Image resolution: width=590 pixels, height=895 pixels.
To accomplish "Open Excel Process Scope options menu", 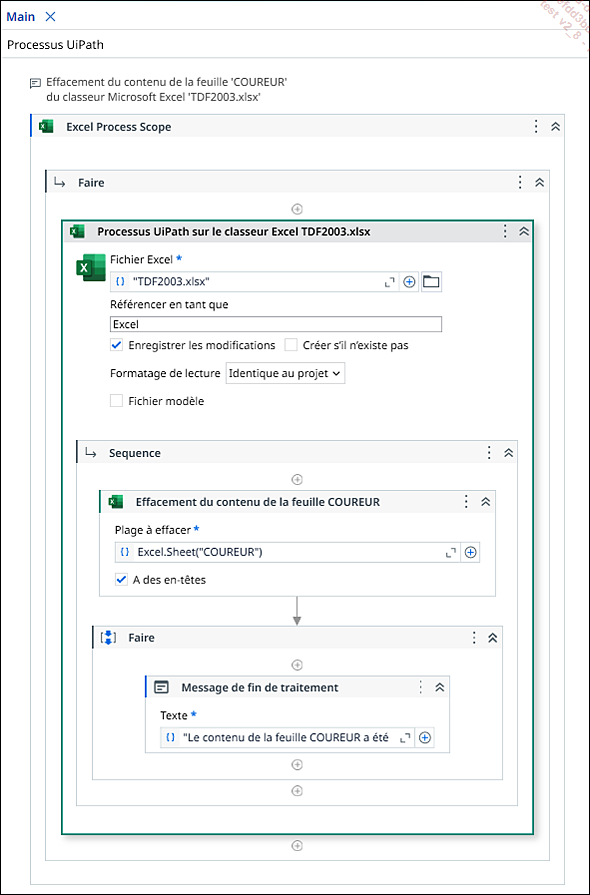I will [x=536, y=126].
